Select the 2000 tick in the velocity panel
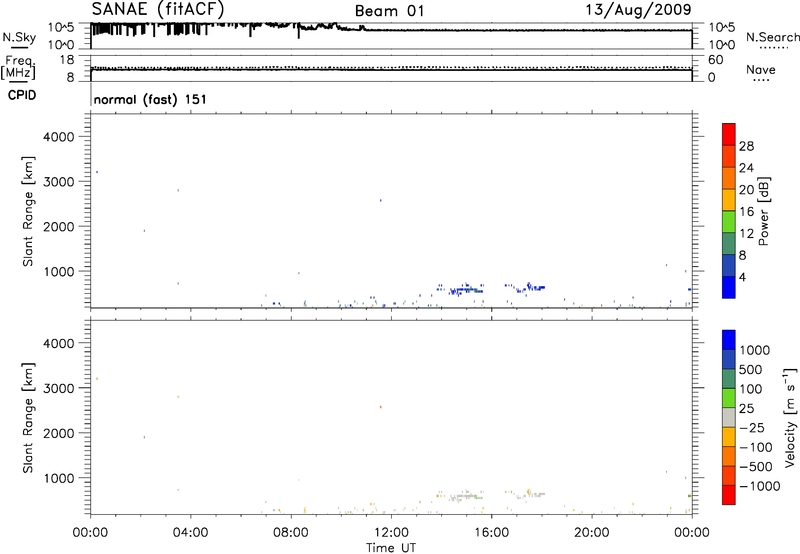800x554 pixels. pos(59,433)
